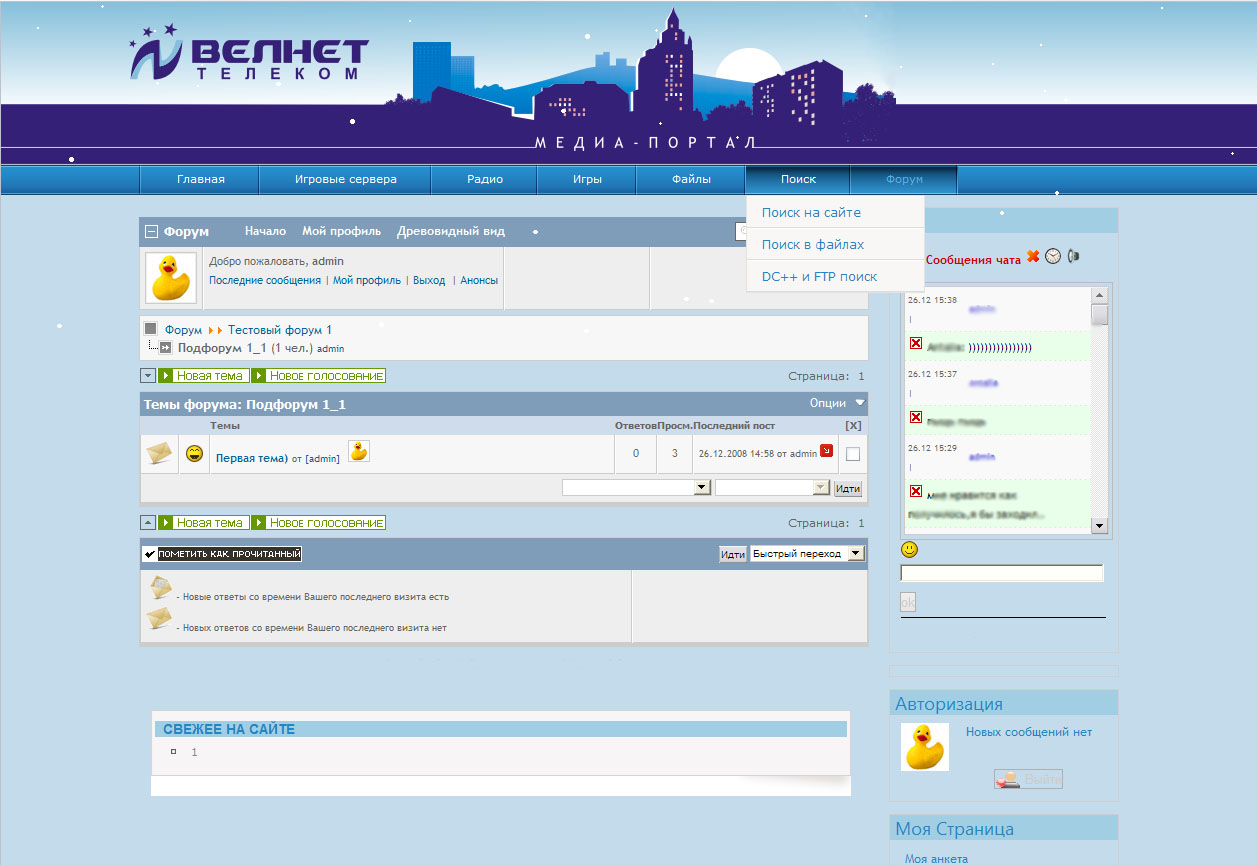The height and width of the screenshot is (865, 1257).
Task: Open the Быстрый переход dropdown
Action: (806, 552)
